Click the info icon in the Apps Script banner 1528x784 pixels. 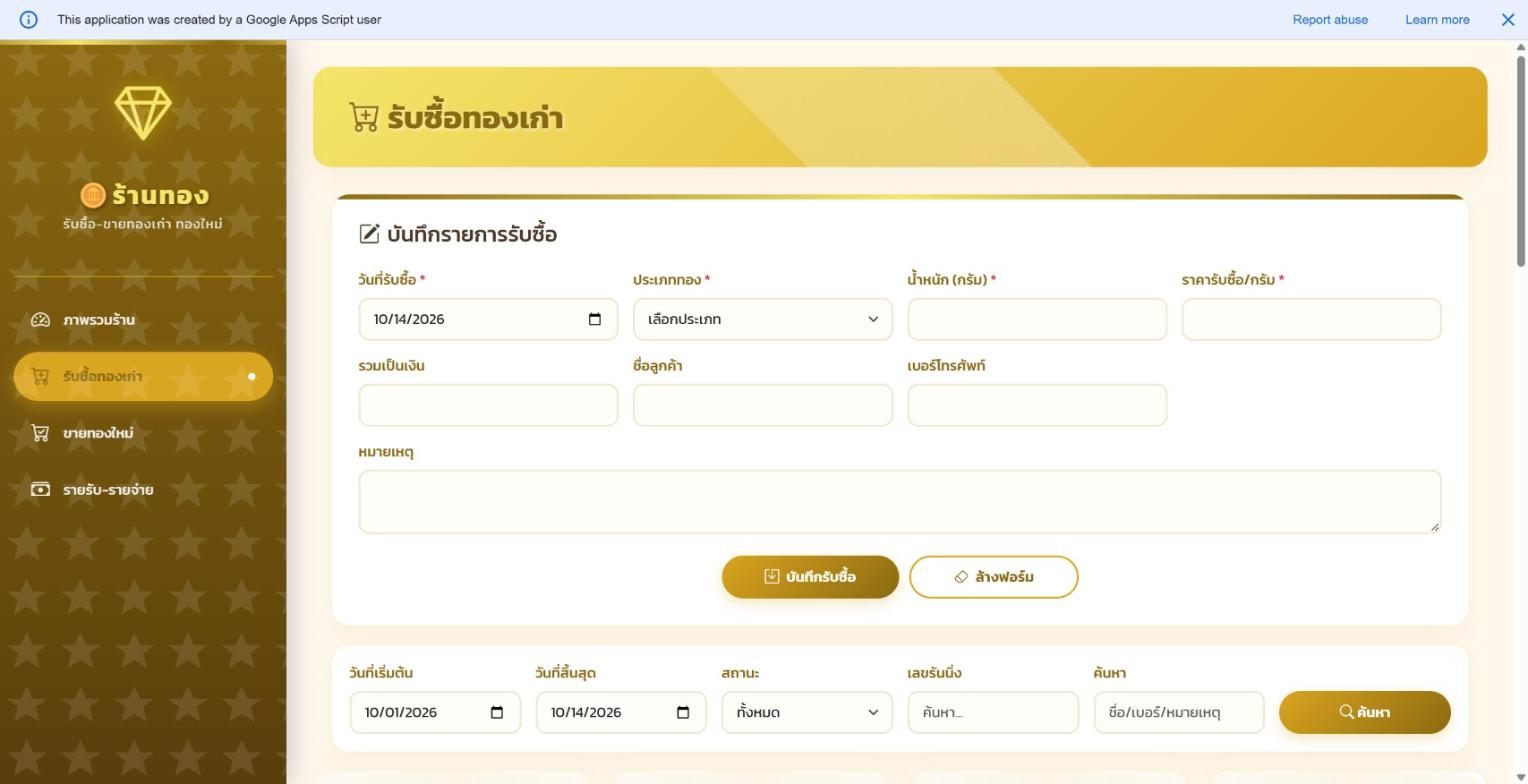[x=28, y=19]
